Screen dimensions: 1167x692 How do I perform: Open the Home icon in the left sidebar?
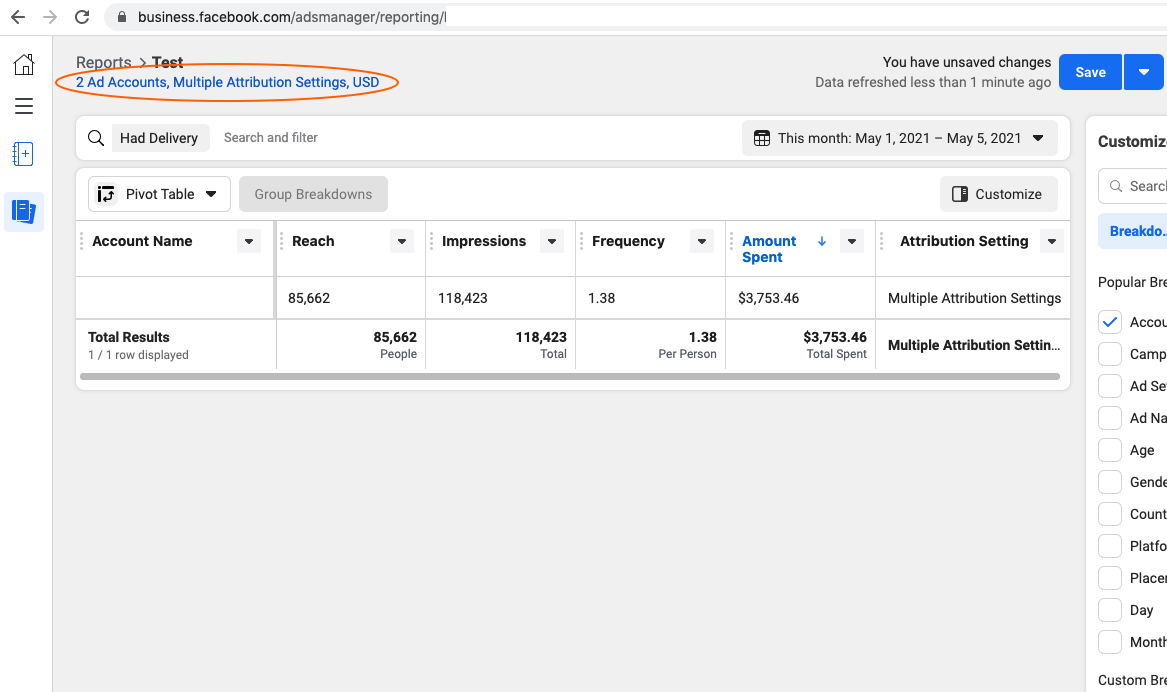23,63
